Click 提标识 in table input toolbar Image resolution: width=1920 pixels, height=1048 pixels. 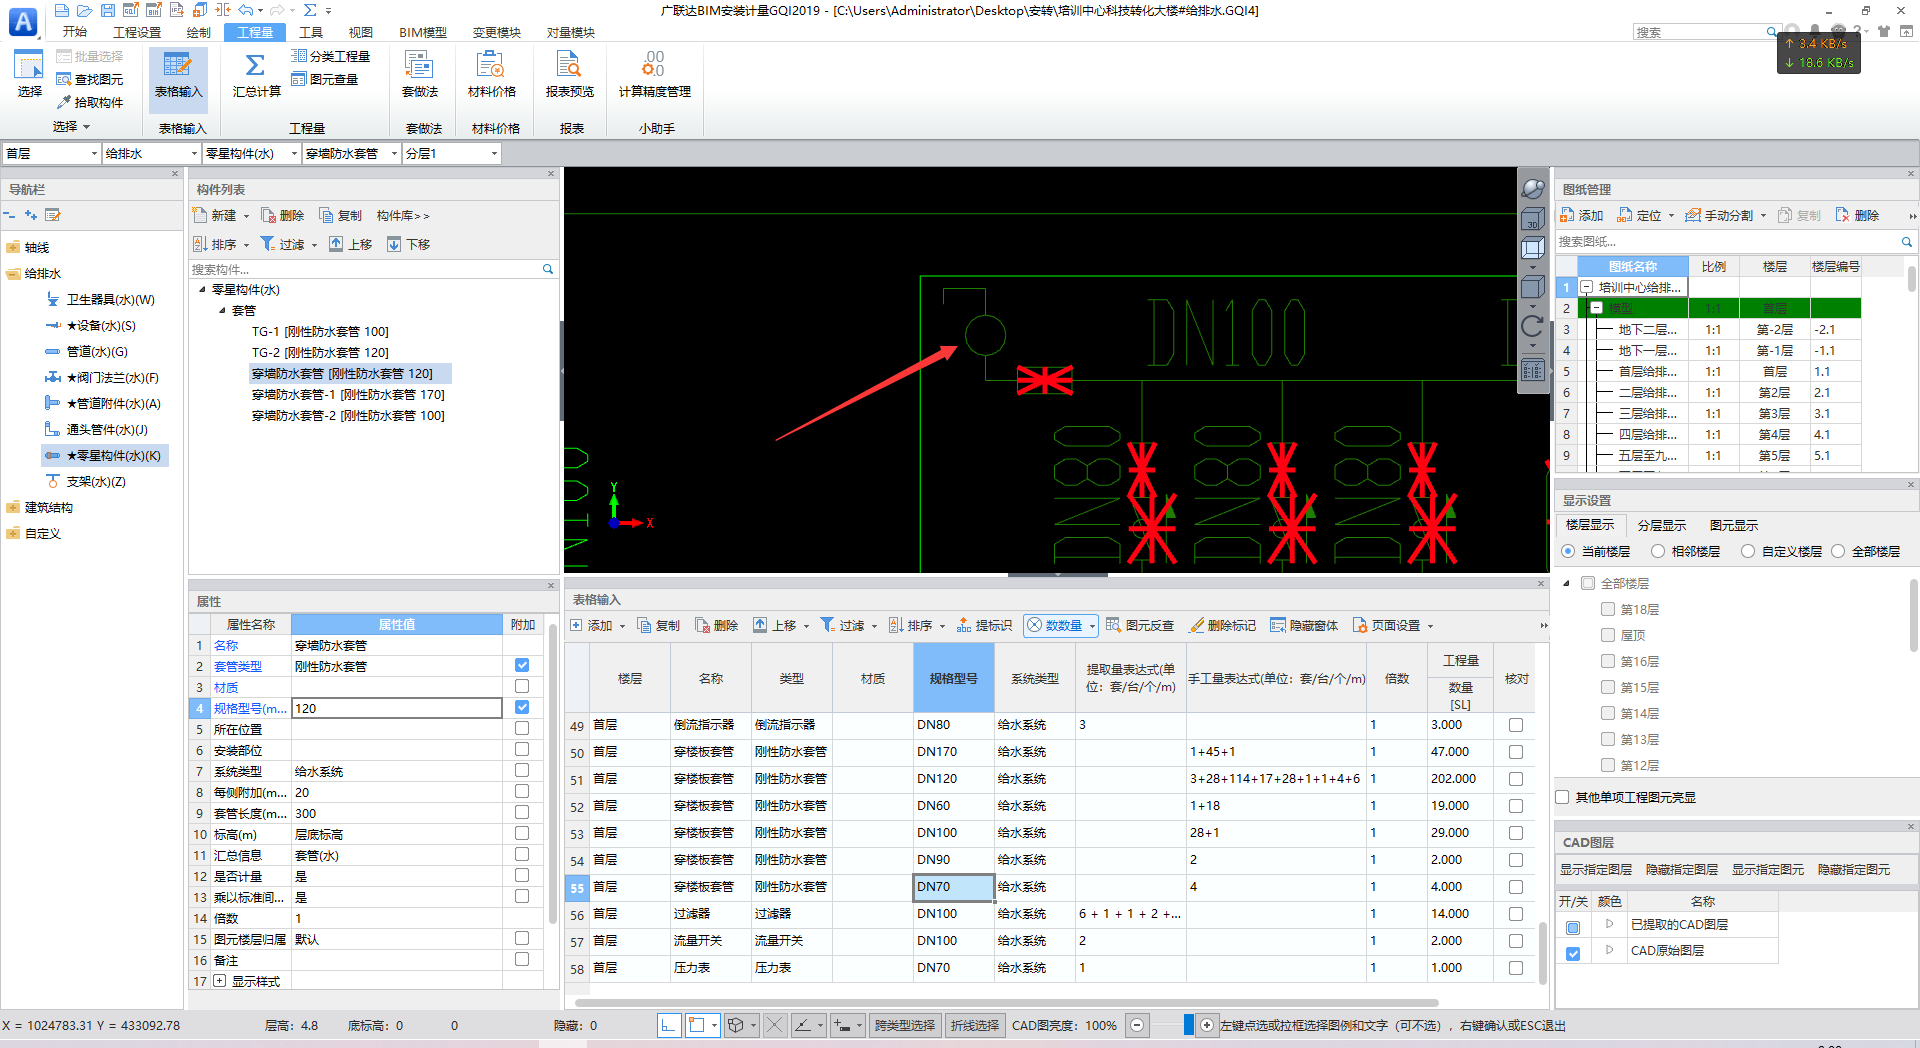[984, 625]
